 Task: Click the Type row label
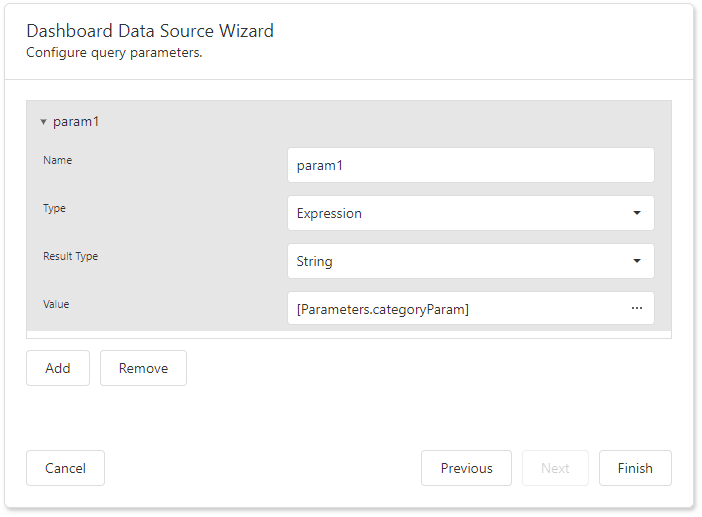pyautogui.click(x=54, y=208)
